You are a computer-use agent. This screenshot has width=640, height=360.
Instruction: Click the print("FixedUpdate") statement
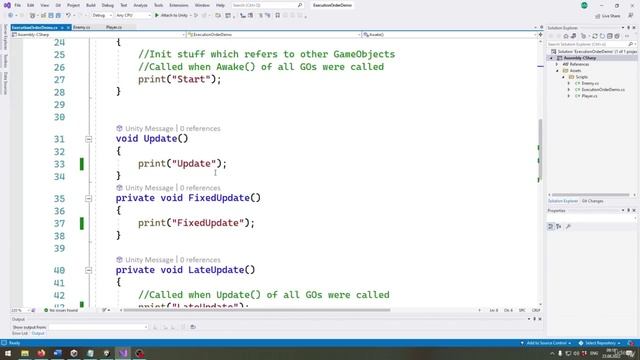[196, 223]
